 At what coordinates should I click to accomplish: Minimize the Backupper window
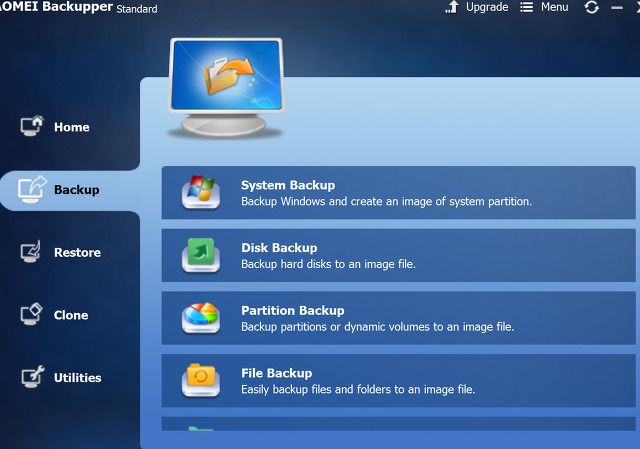617,7
